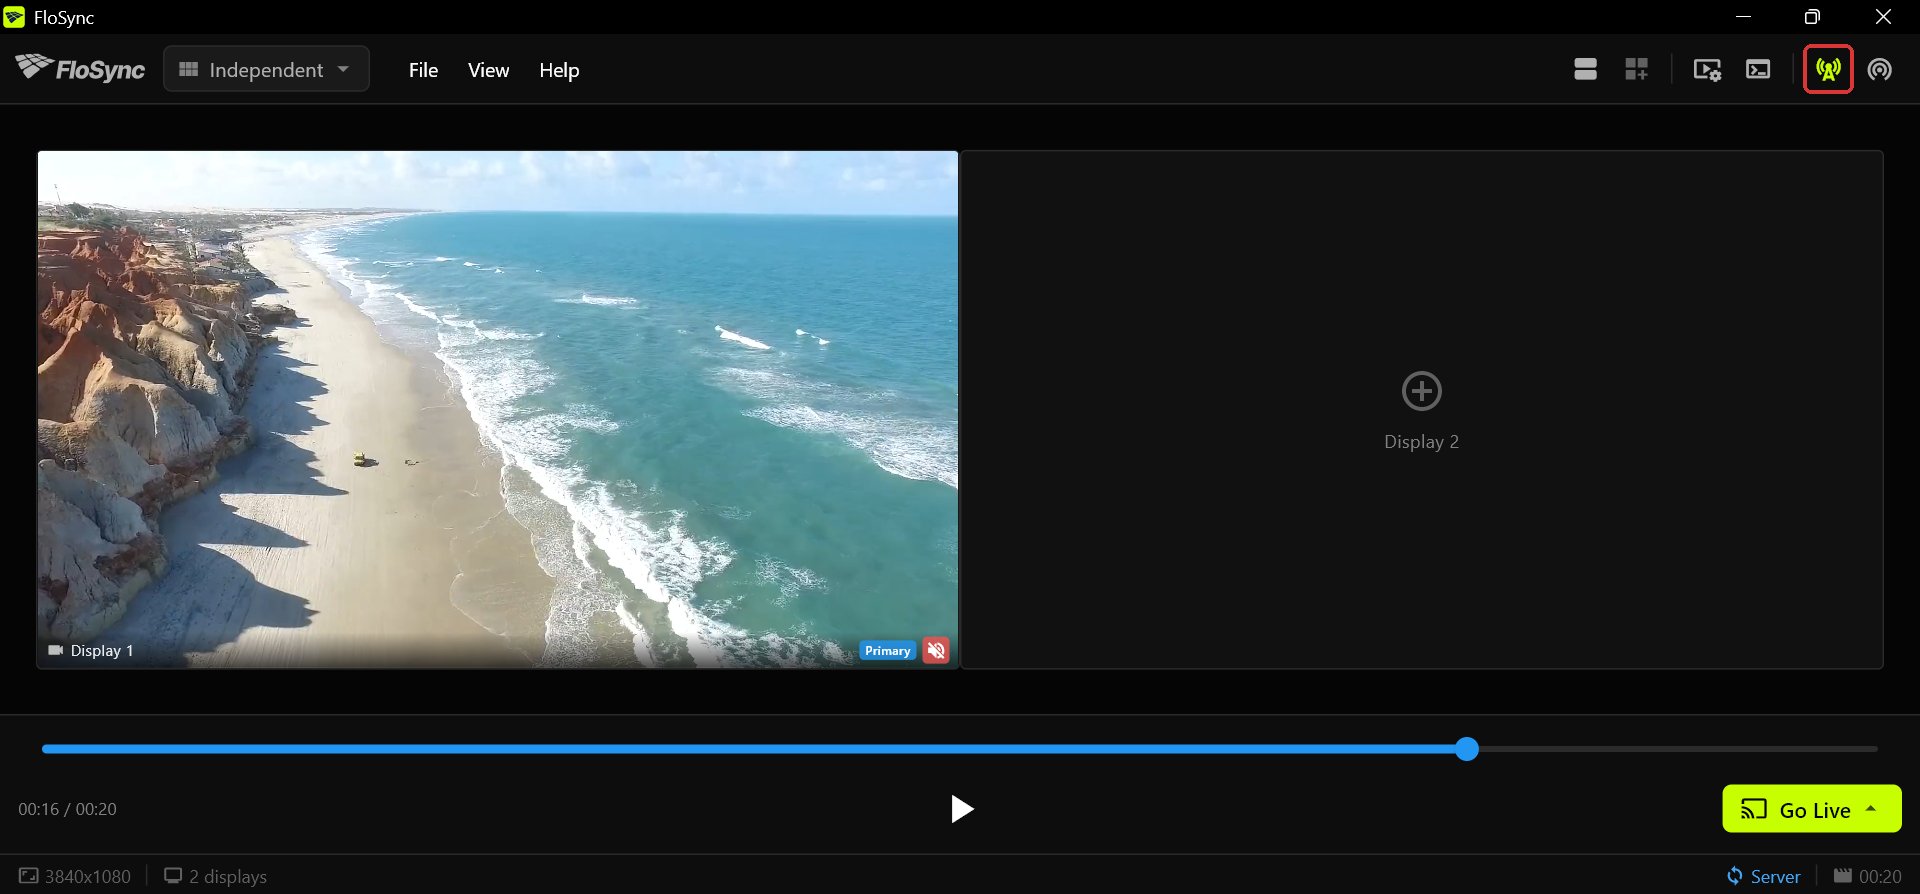Click the green broadcast tower icon
Viewport: 1920px width, 894px height.
click(x=1828, y=69)
